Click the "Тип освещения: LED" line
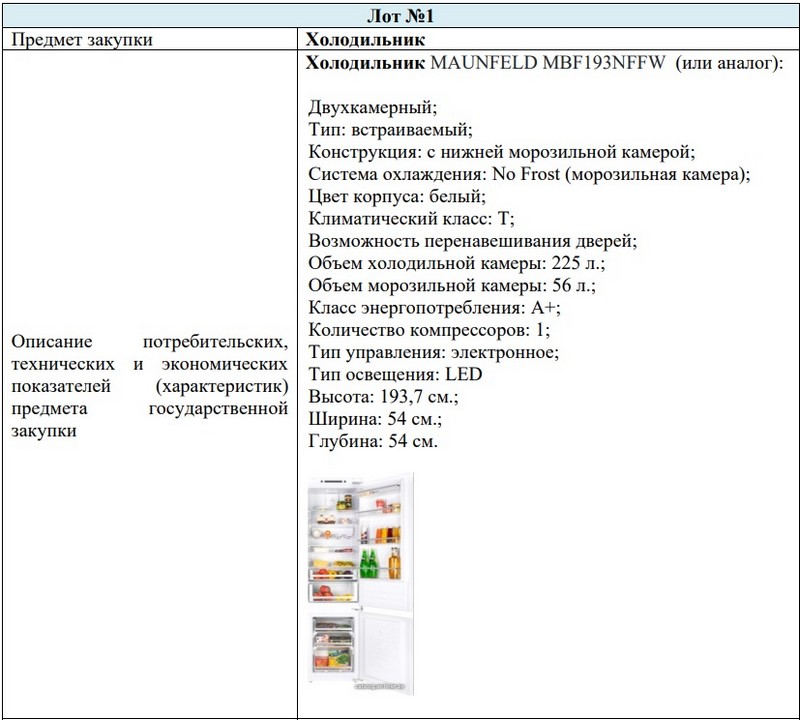Image resolution: width=800 pixels, height=720 pixels. 396,374
